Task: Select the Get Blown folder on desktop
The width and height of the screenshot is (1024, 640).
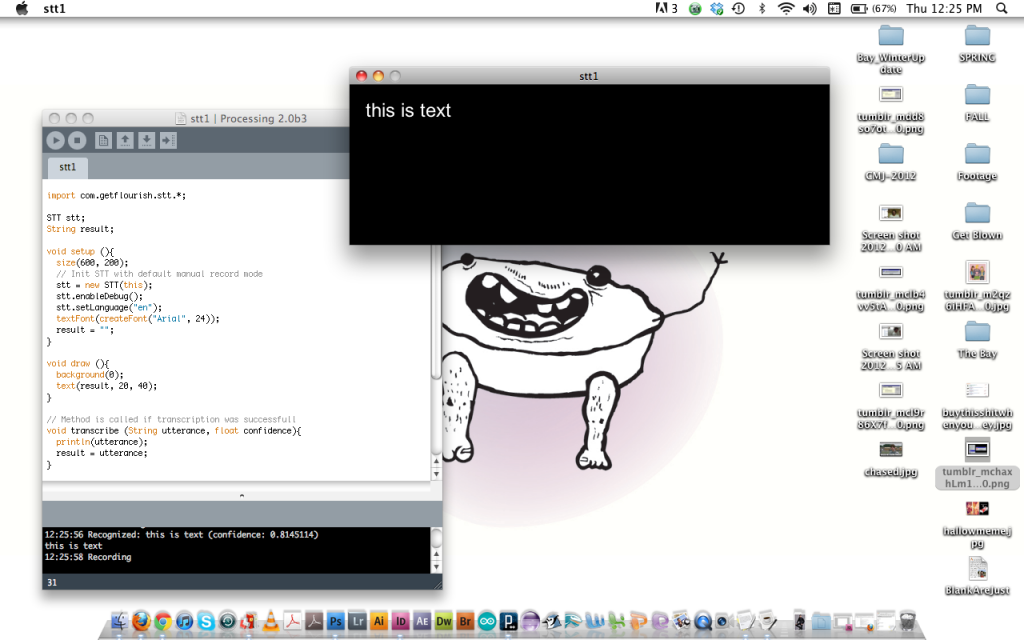Action: coord(977,221)
